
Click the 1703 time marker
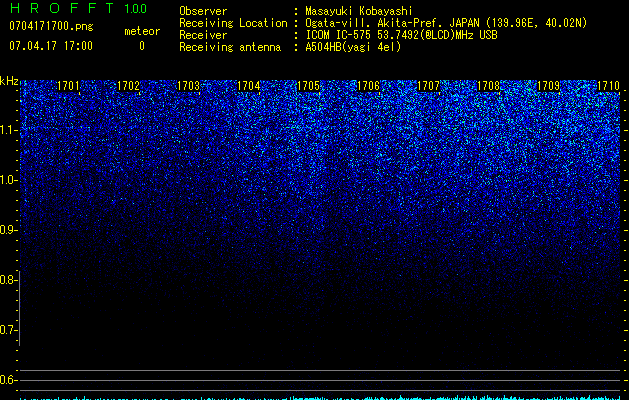(x=188, y=85)
